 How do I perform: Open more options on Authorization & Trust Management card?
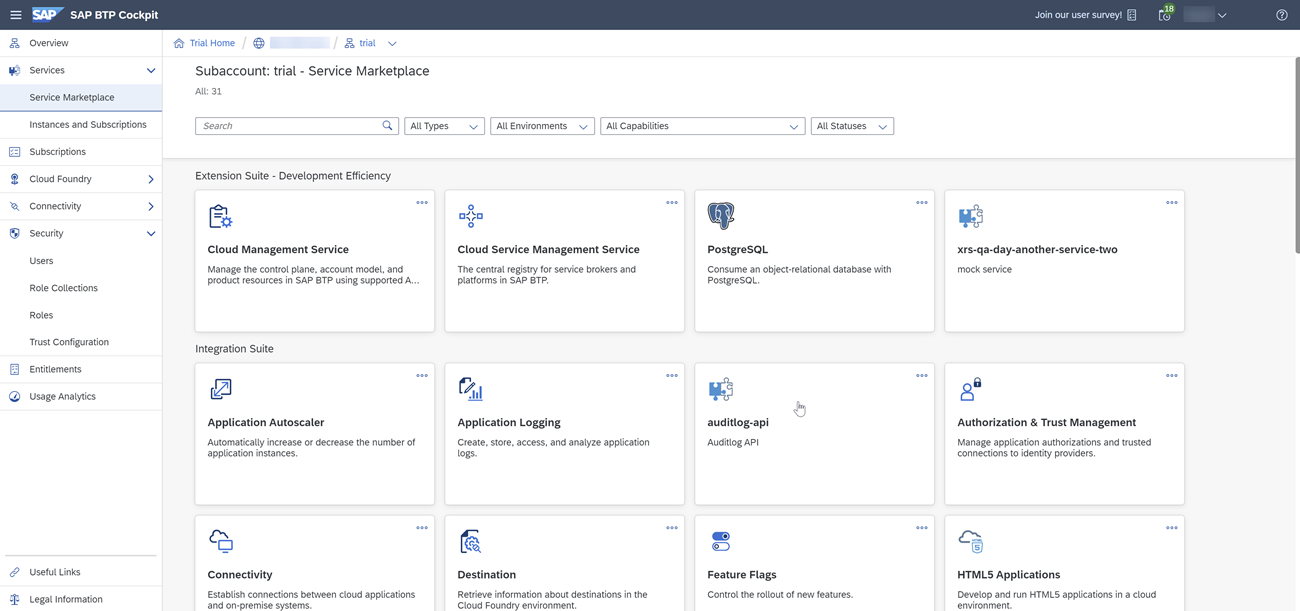[x=1172, y=376]
